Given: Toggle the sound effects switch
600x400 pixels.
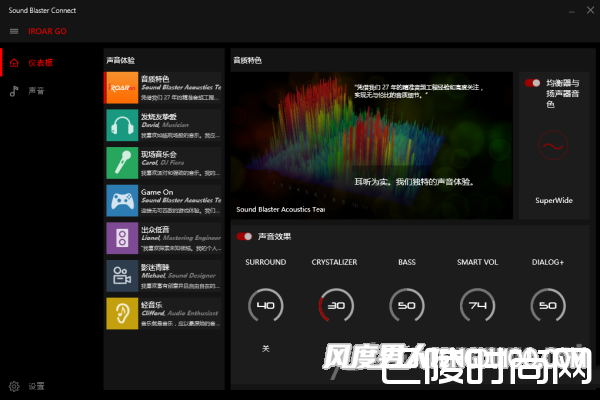Looking at the screenshot, I should pyautogui.click(x=244, y=237).
